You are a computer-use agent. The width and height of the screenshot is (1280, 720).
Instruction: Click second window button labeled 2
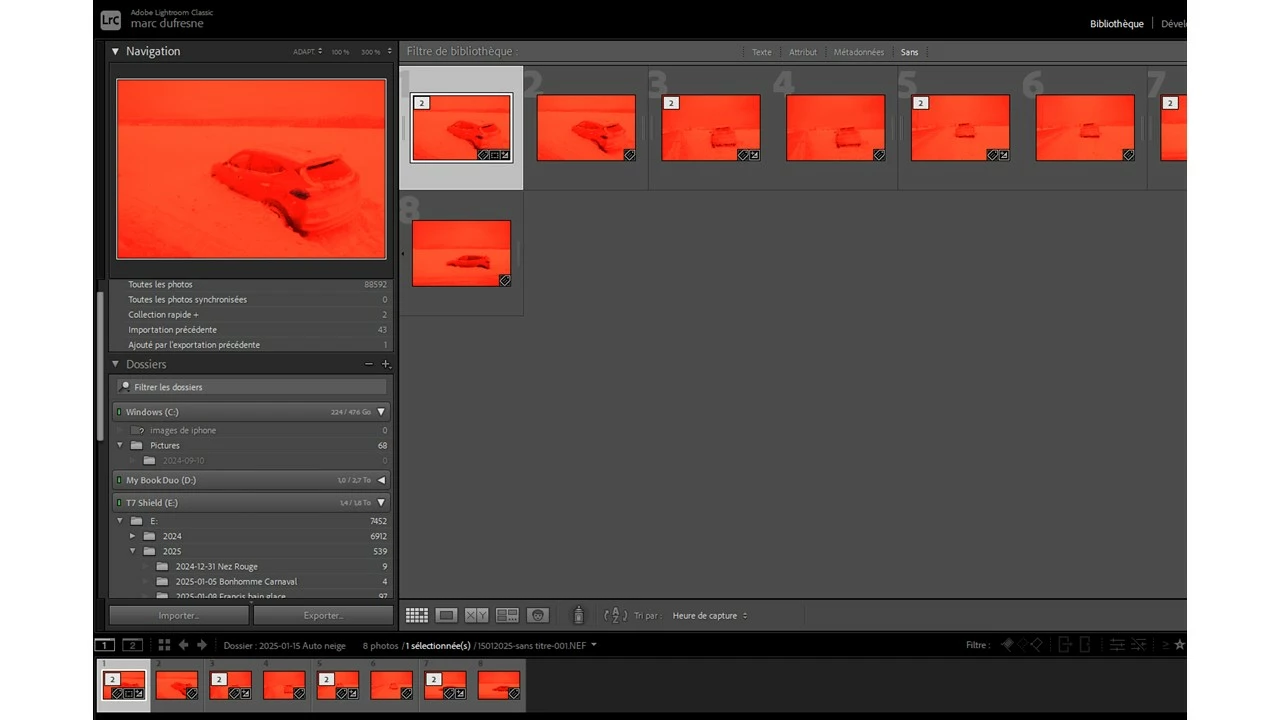(132, 645)
